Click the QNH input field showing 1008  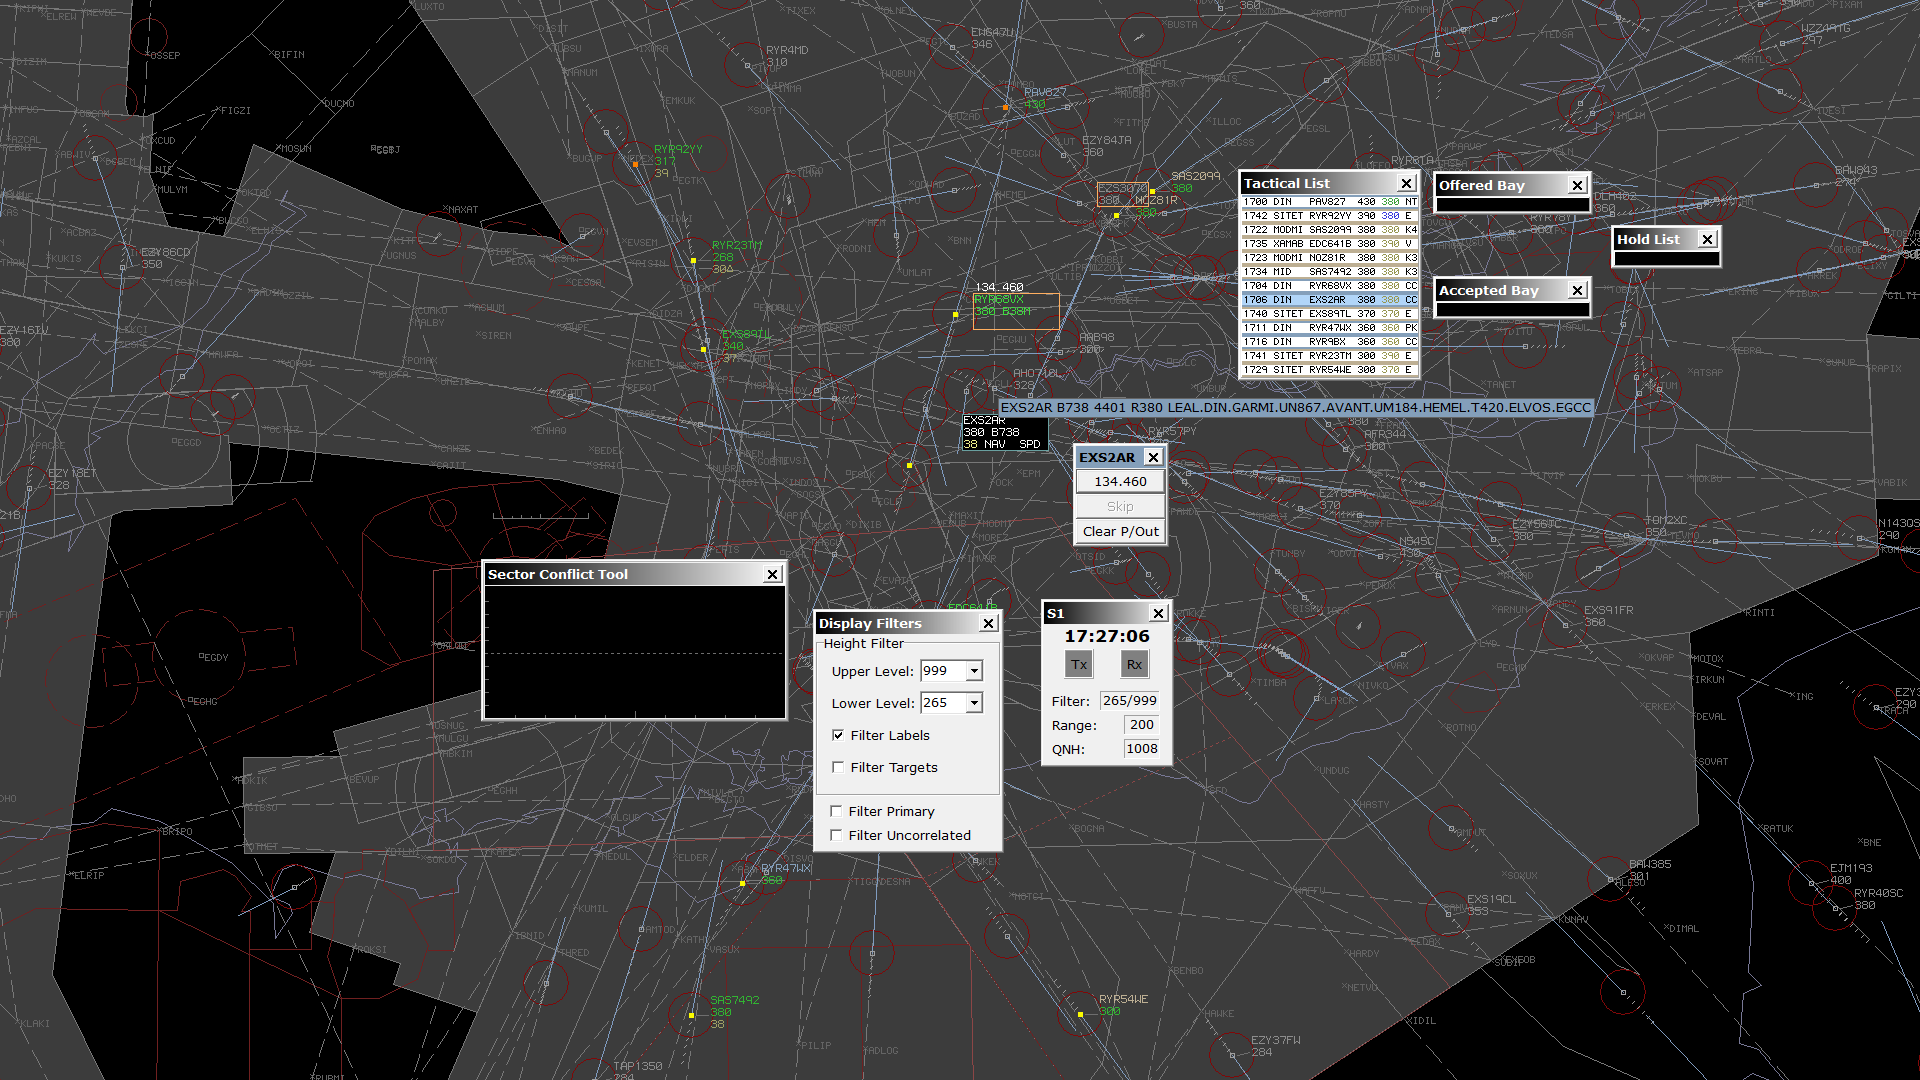(1141, 748)
